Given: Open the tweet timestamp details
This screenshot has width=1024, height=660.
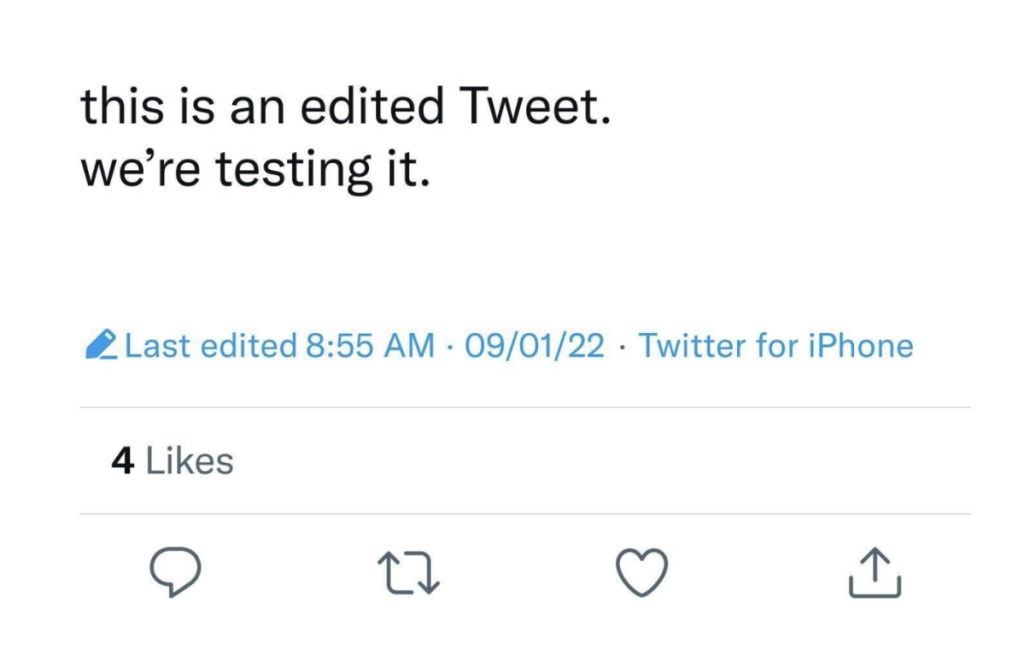Looking at the screenshot, I should 533,345.
